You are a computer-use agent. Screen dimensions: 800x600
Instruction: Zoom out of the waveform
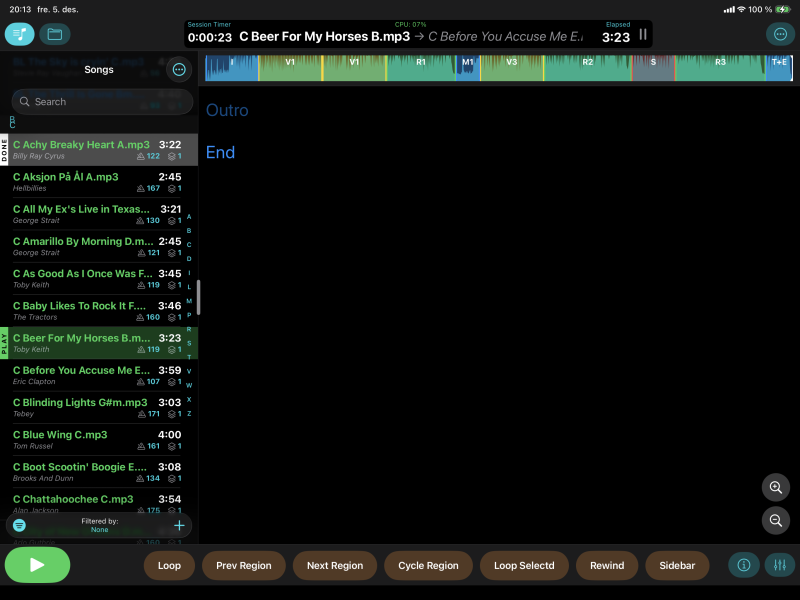[x=775, y=521]
